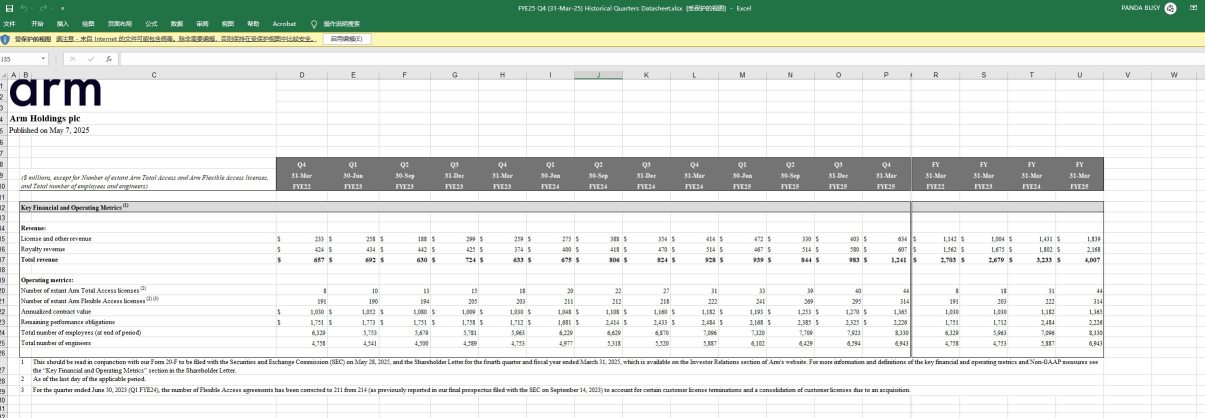Click the Select All corner triangle
This screenshot has height=418, width=1205.
(3, 75)
